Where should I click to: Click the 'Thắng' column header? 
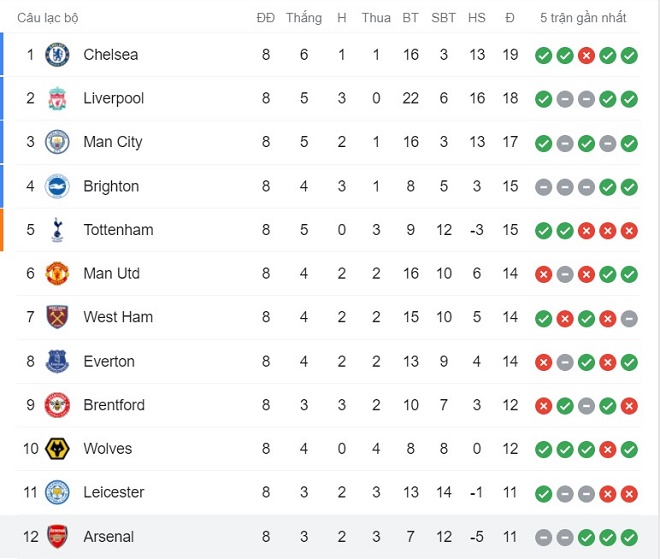304,18
